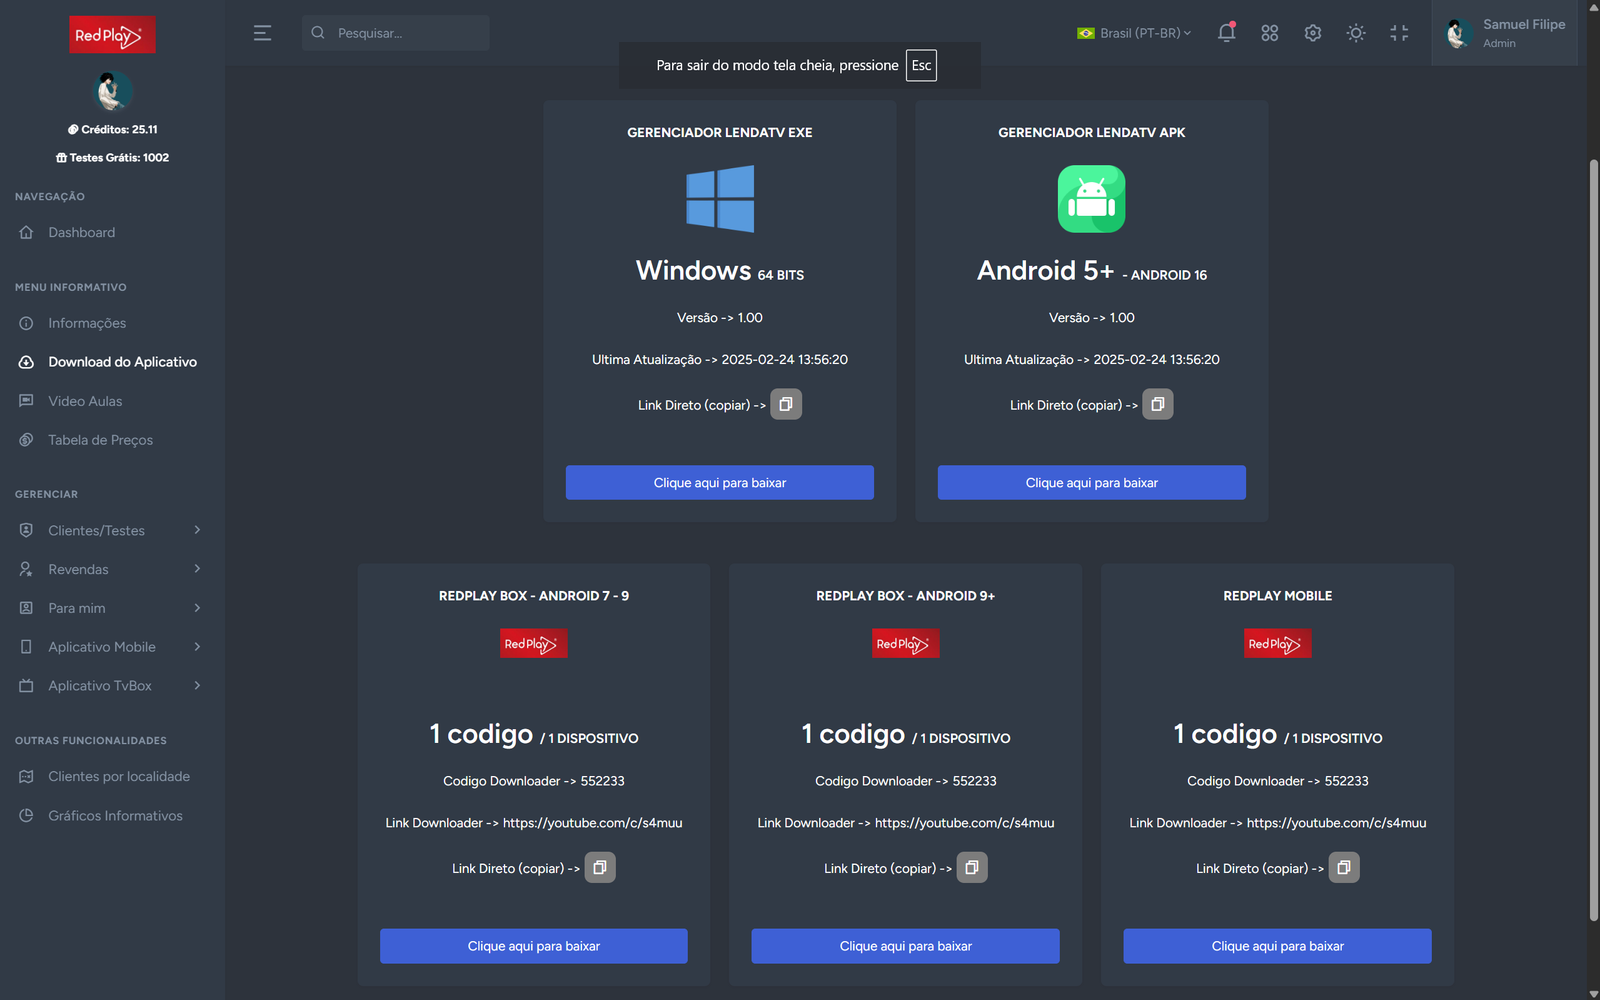
Task: Click the Download do Aplicativo cloud icon
Action: (x=26, y=362)
